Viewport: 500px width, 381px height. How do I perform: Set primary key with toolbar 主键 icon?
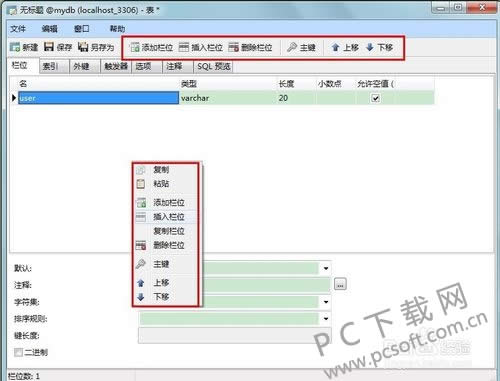pyautogui.click(x=292, y=47)
